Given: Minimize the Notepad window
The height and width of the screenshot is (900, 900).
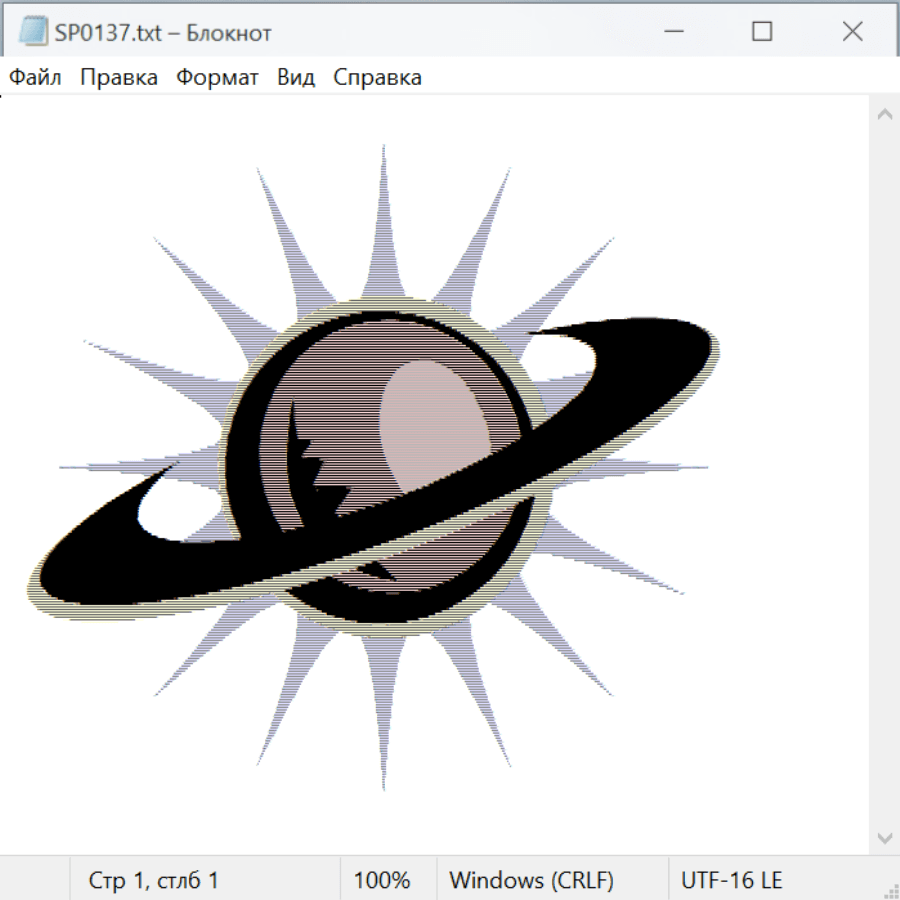Looking at the screenshot, I should click(x=672, y=32).
